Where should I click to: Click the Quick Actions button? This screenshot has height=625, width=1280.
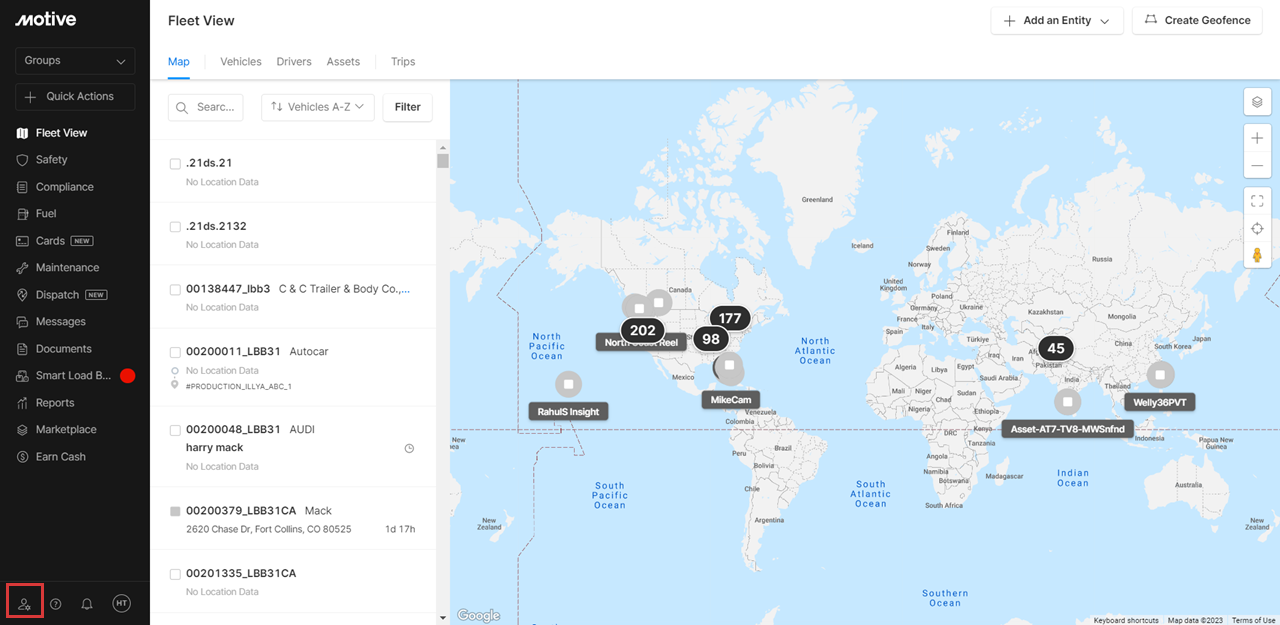tap(75, 97)
